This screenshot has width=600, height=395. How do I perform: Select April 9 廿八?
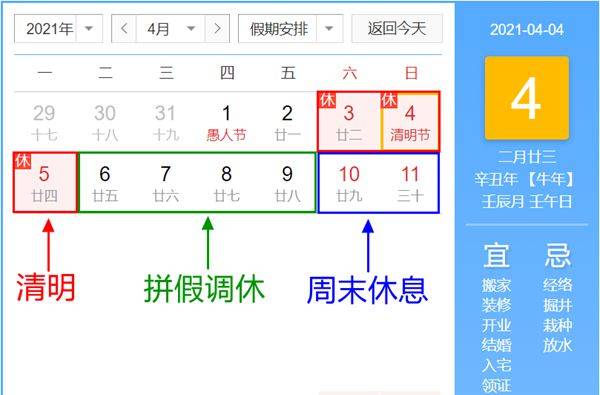pos(287,183)
